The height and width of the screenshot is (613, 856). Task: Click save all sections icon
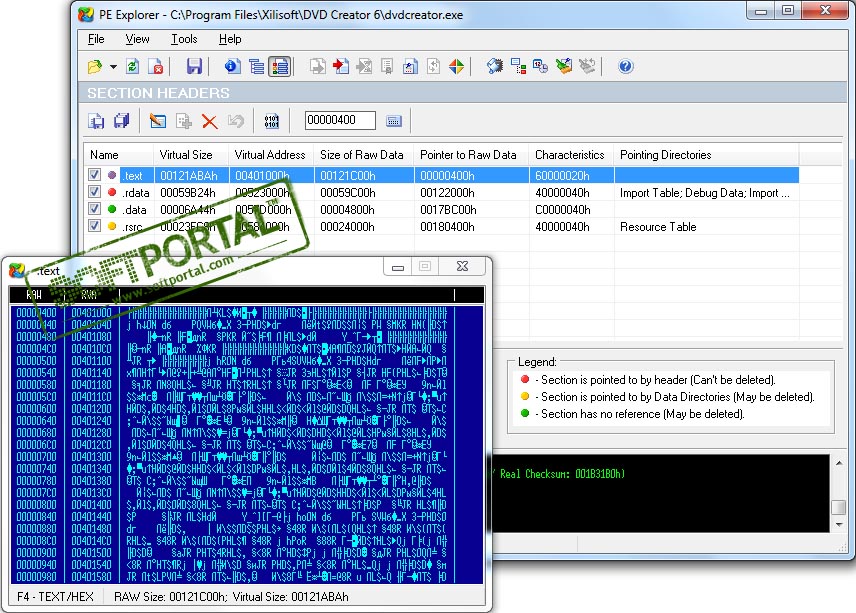click(121, 121)
